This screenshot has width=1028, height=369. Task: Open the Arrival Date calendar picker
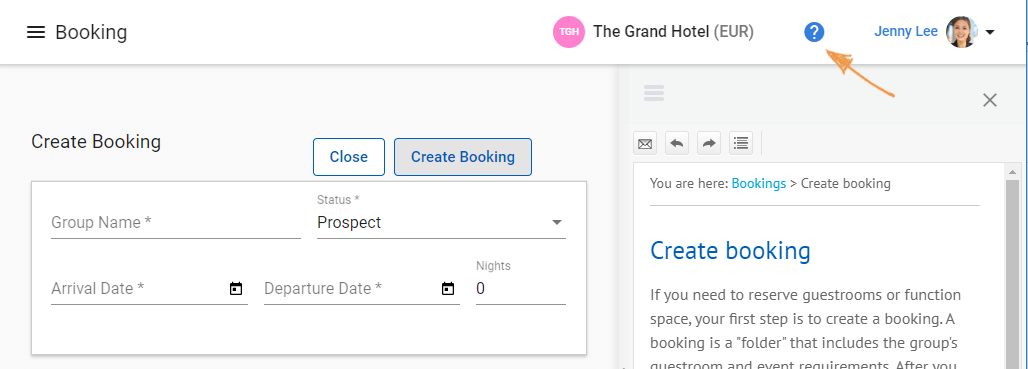(236, 288)
